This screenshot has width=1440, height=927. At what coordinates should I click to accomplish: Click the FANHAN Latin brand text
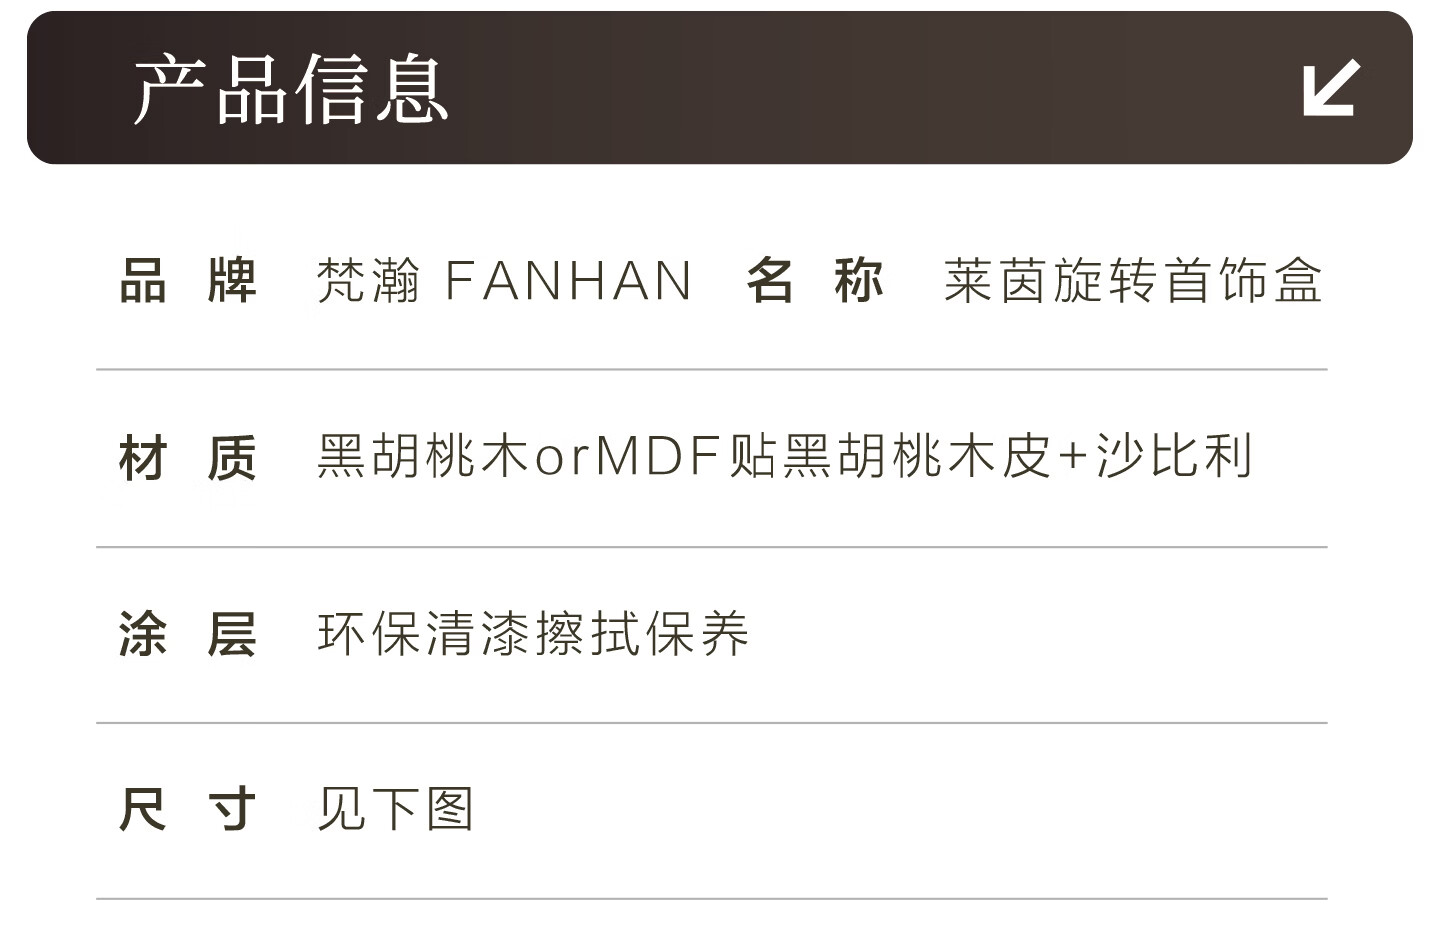pyautogui.click(x=568, y=281)
